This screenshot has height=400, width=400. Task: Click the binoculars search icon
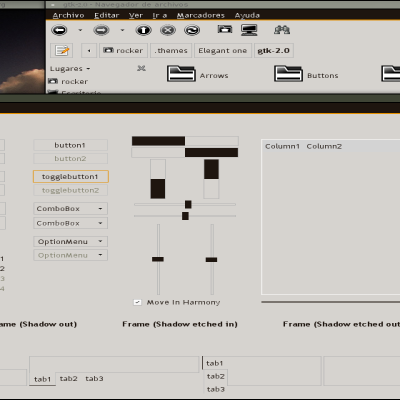pos(282,30)
